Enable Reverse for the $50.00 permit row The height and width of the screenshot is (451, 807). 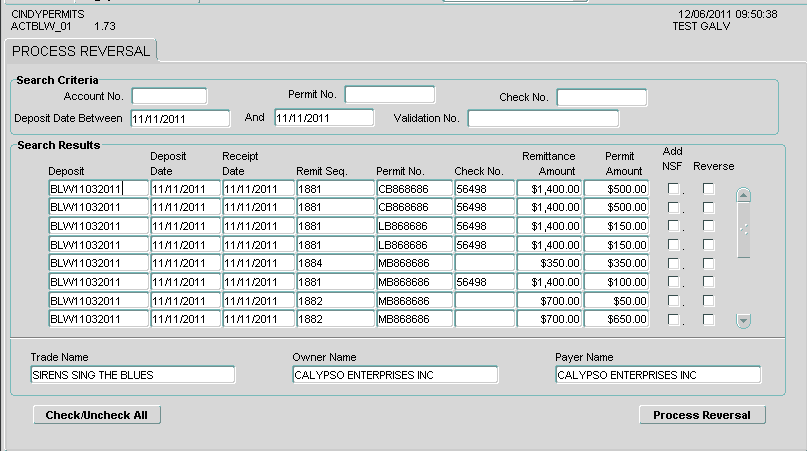709,300
